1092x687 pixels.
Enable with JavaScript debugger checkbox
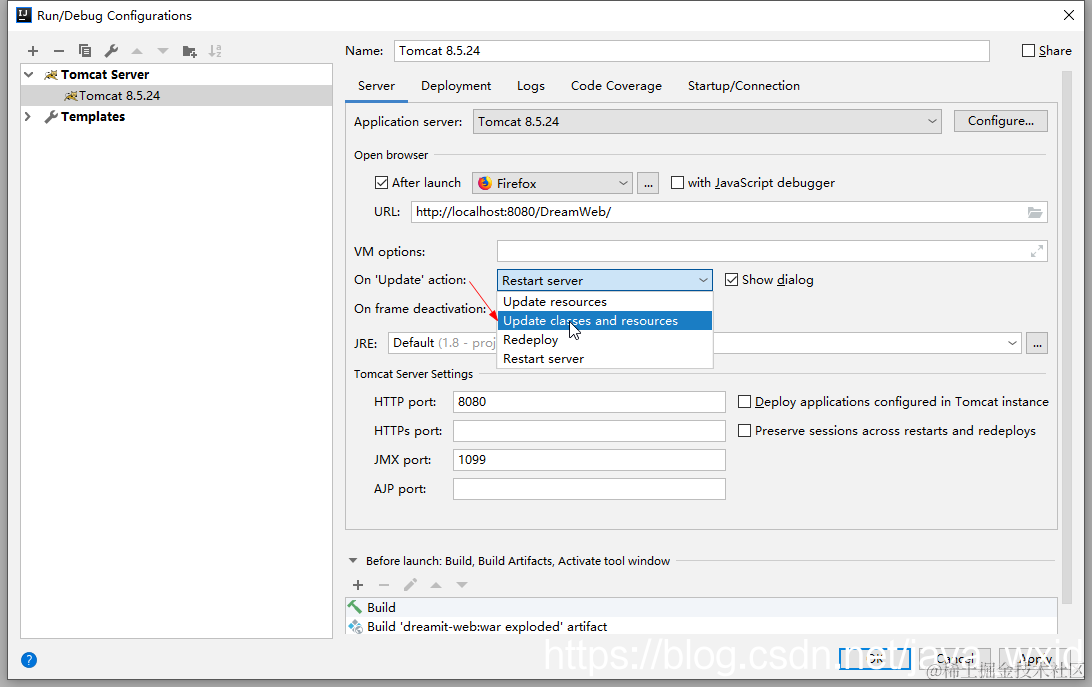tap(677, 183)
